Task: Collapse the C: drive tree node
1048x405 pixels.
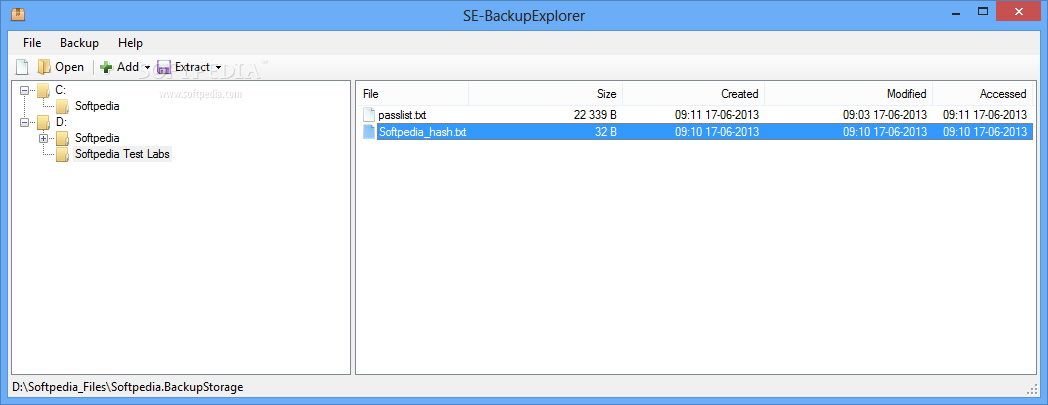Action: 25,90
